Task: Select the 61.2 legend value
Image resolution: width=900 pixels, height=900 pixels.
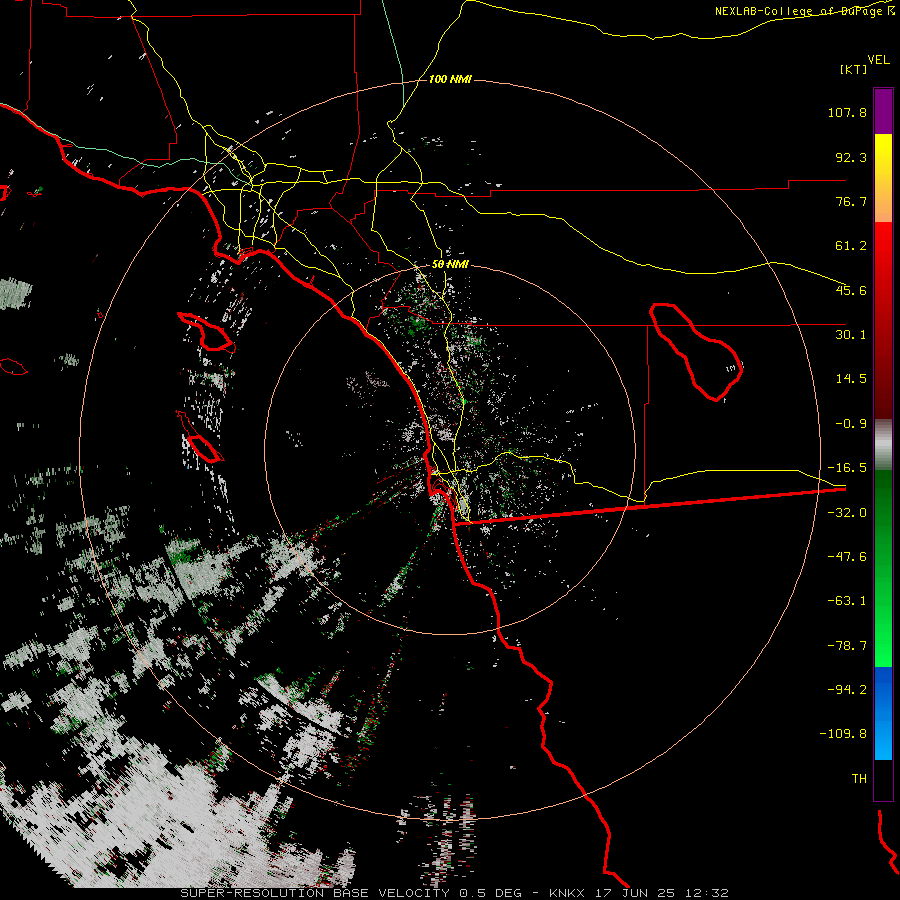Action: (x=851, y=246)
